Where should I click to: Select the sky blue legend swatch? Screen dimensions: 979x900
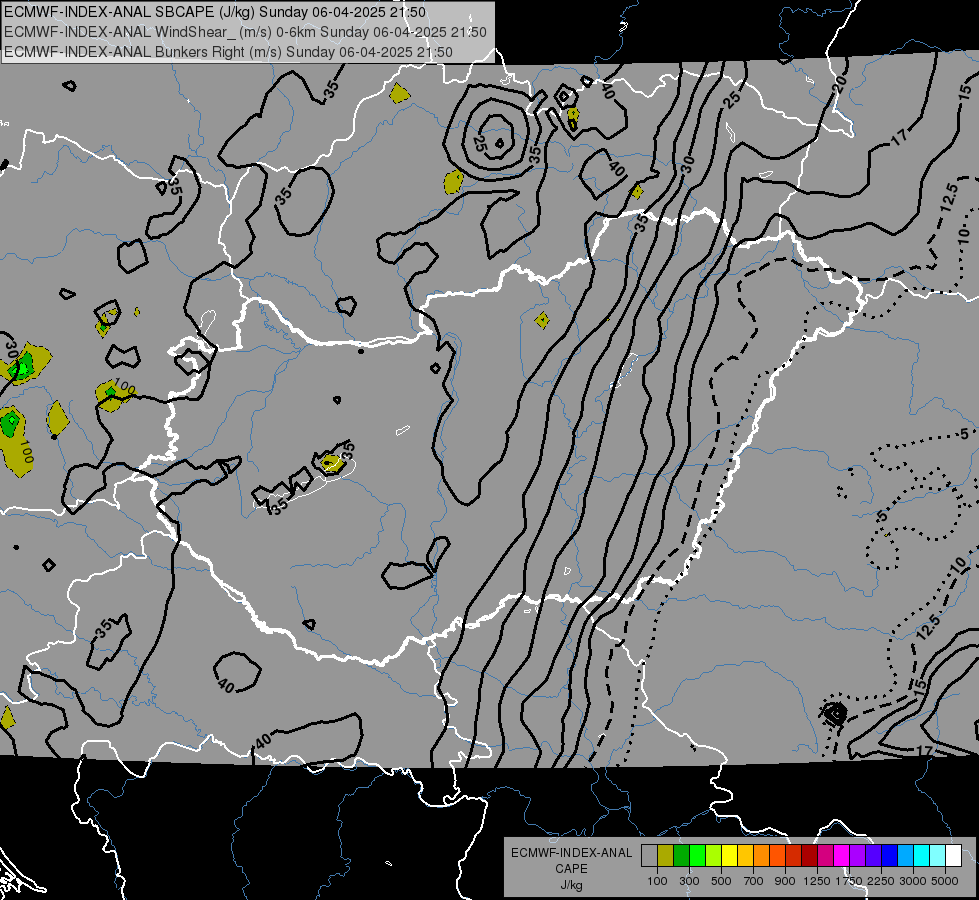pos(905,856)
